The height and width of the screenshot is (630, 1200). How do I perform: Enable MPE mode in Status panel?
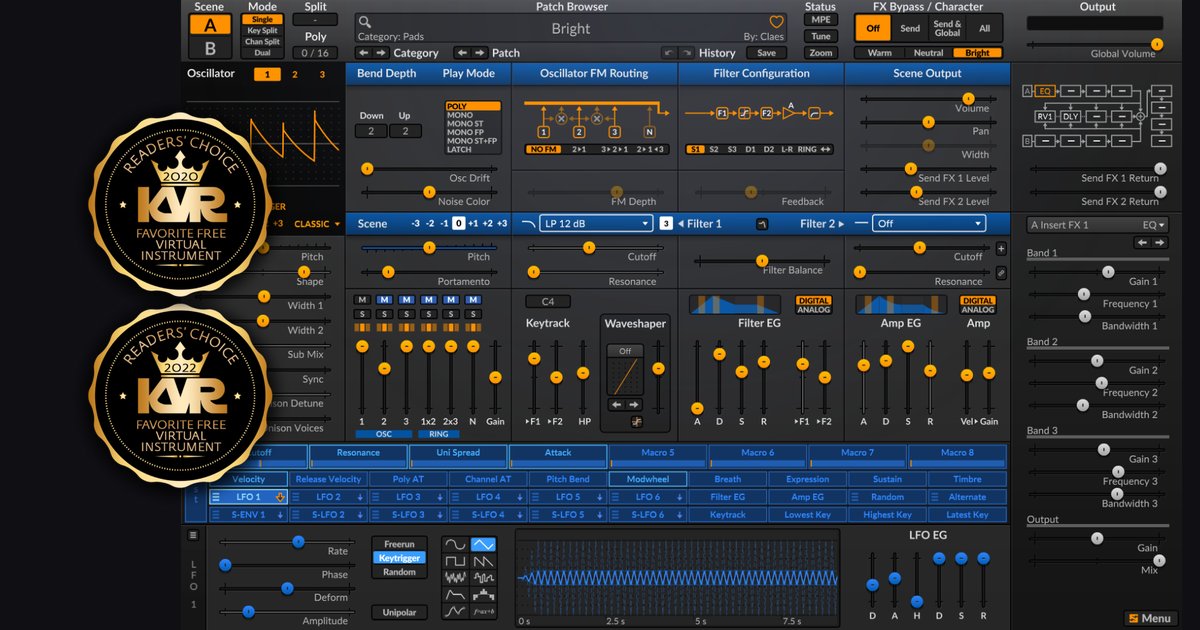820,20
